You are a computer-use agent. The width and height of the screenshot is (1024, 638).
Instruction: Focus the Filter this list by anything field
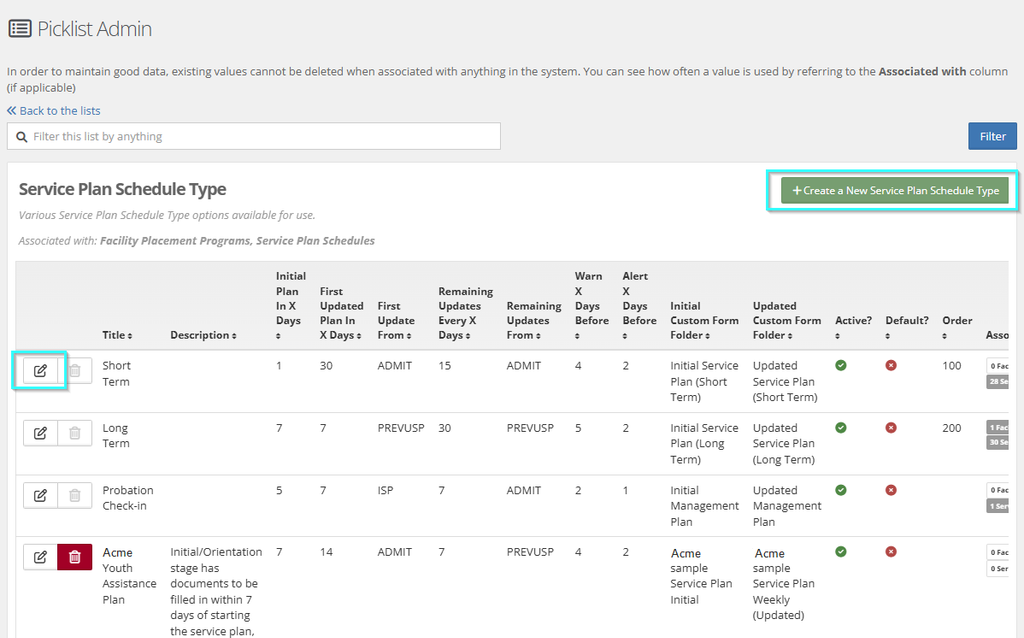point(254,136)
